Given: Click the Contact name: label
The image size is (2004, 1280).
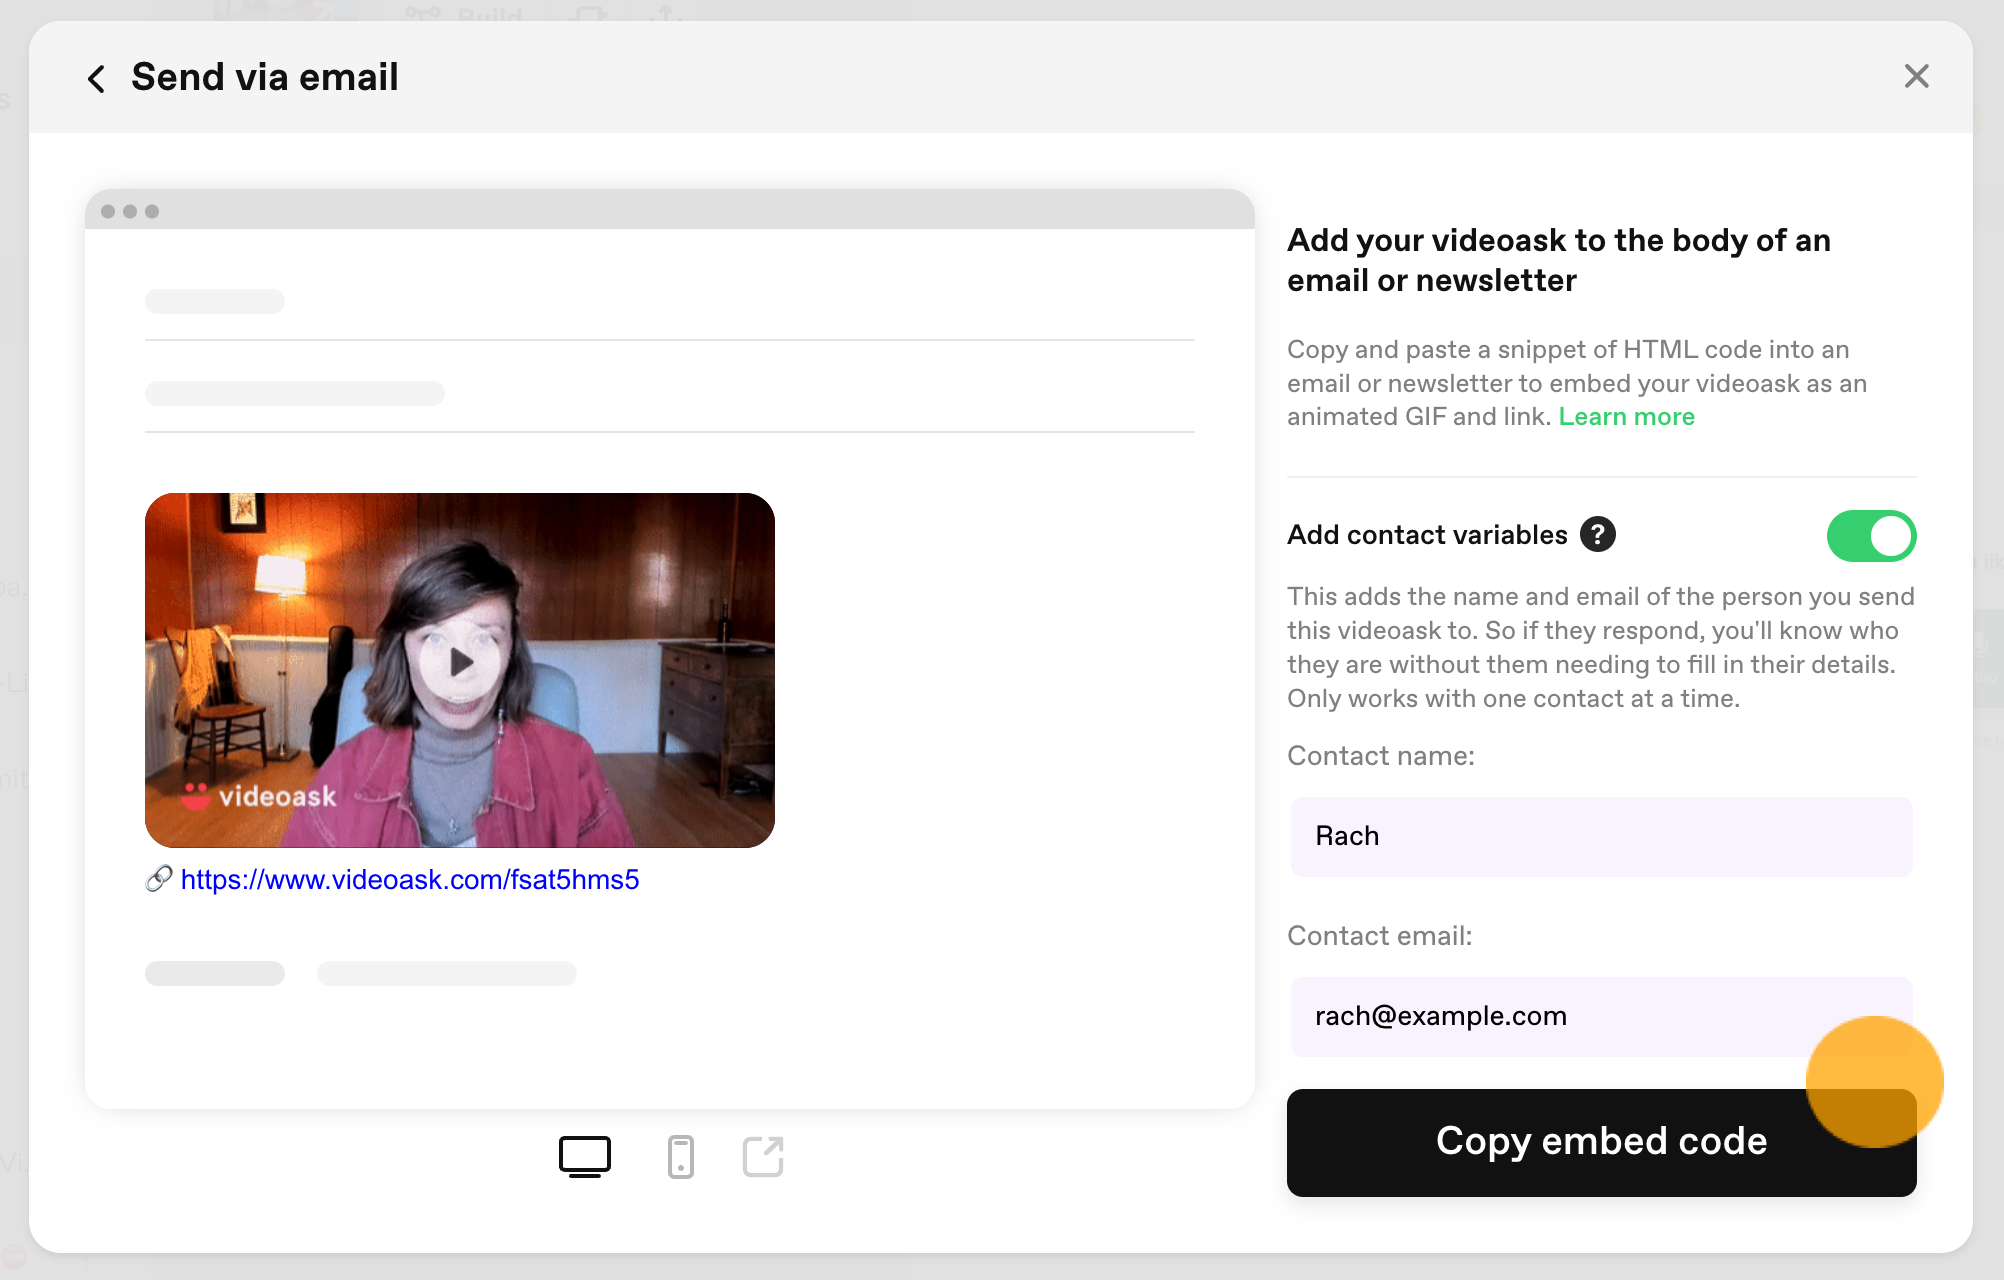Looking at the screenshot, I should (1380, 756).
